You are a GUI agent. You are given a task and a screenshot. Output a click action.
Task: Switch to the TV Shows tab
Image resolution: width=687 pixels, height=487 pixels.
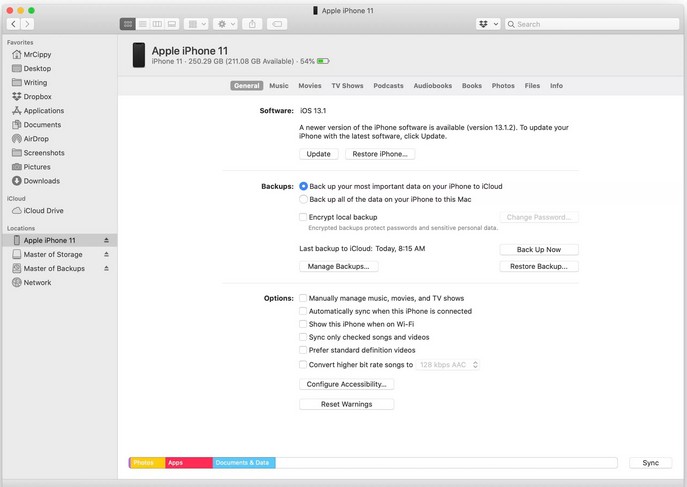tap(347, 85)
